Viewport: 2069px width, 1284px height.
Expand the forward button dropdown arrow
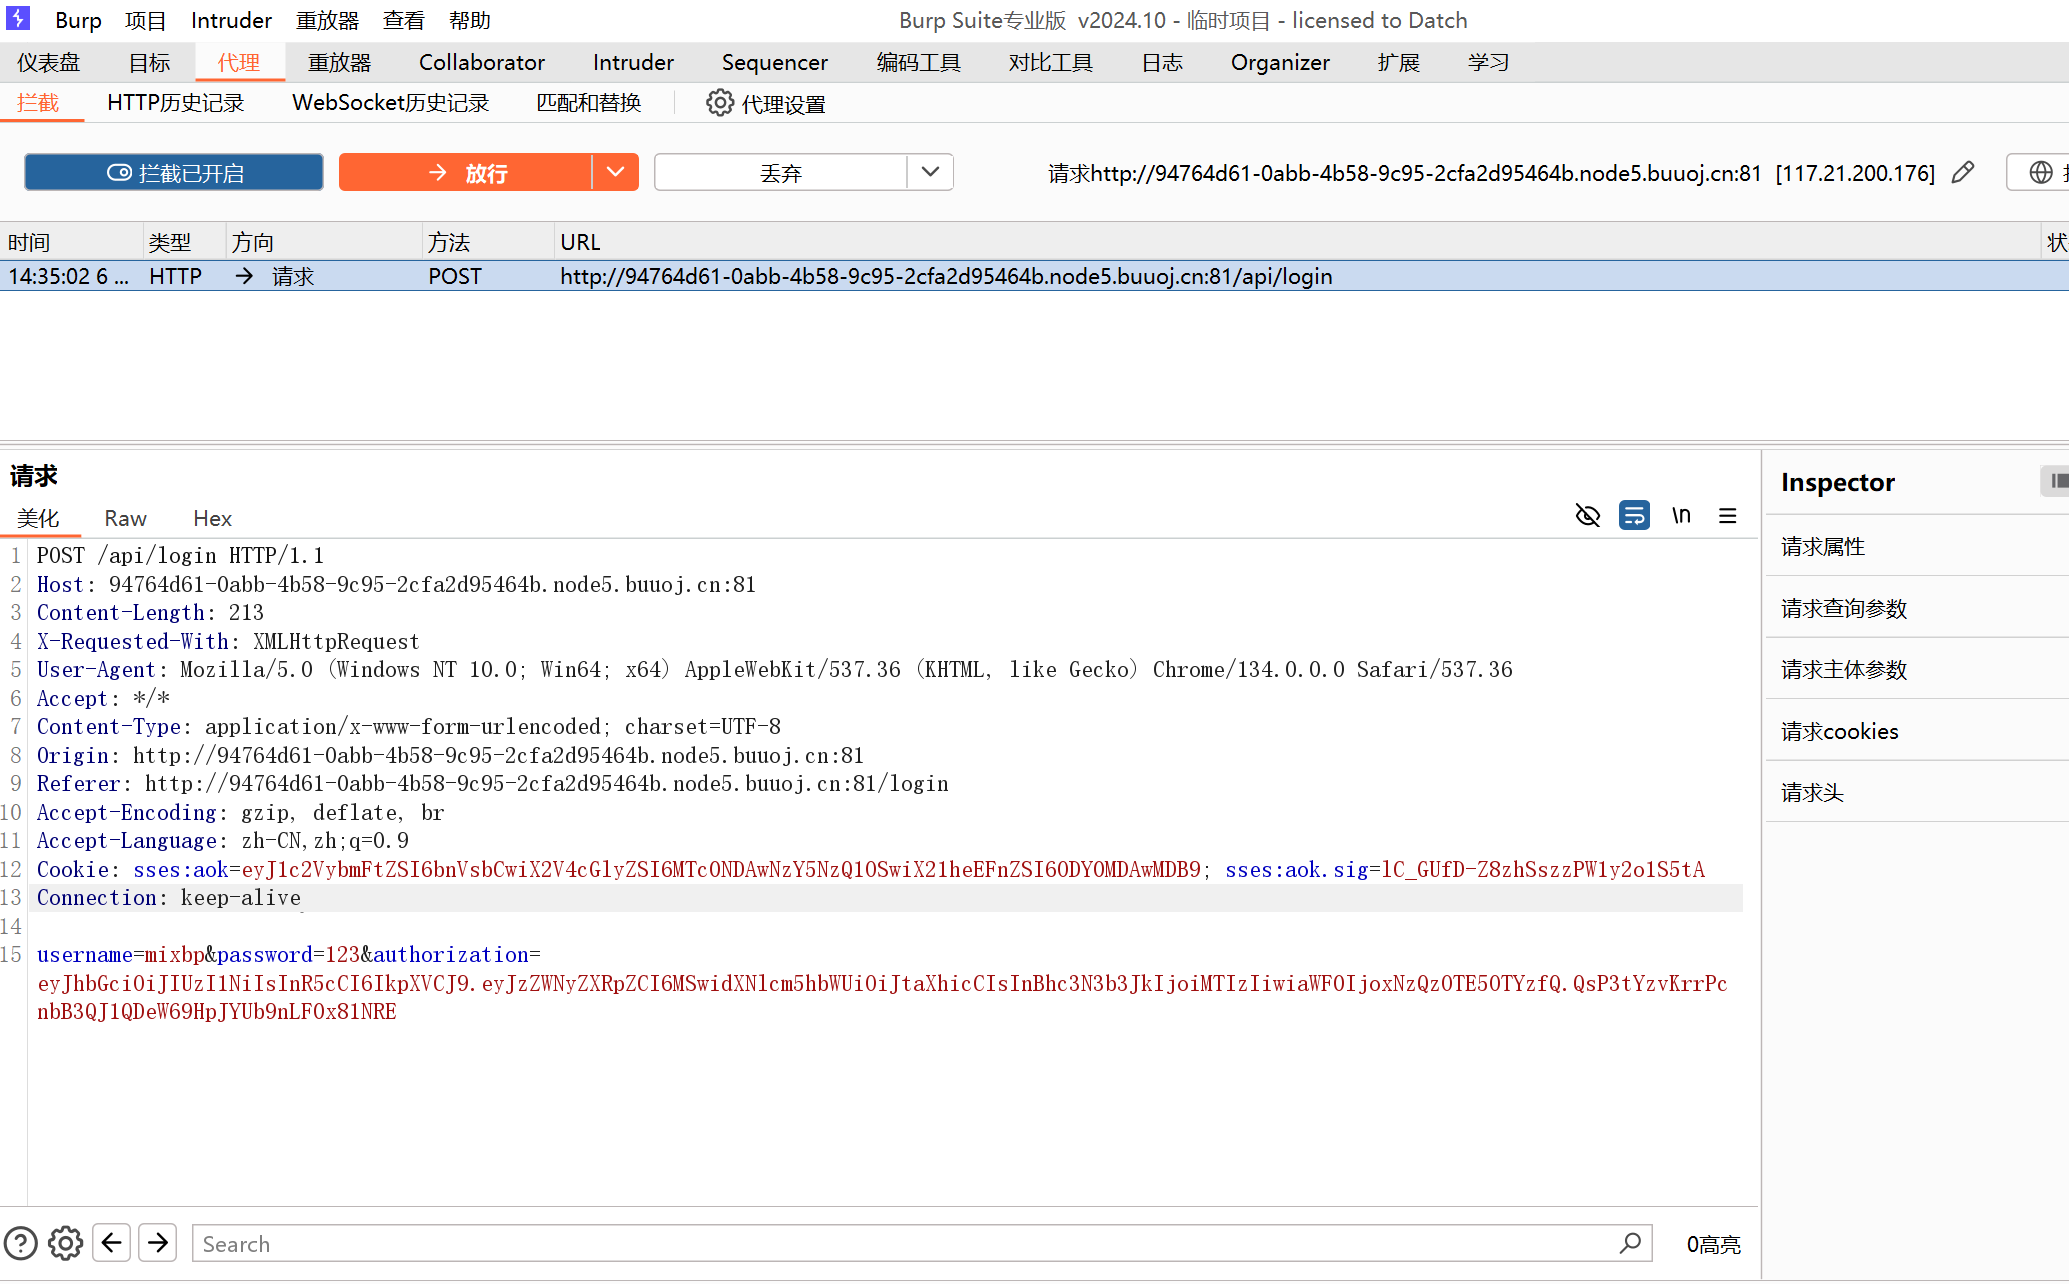tap(615, 172)
